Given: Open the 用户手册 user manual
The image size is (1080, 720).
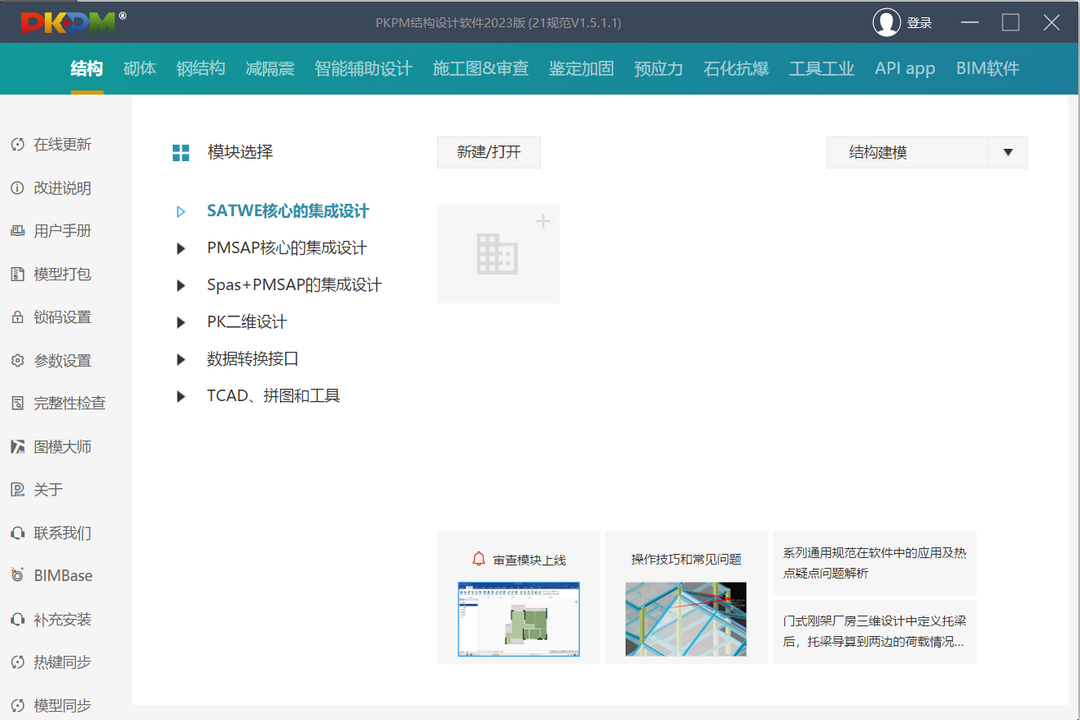Looking at the screenshot, I should point(60,230).
